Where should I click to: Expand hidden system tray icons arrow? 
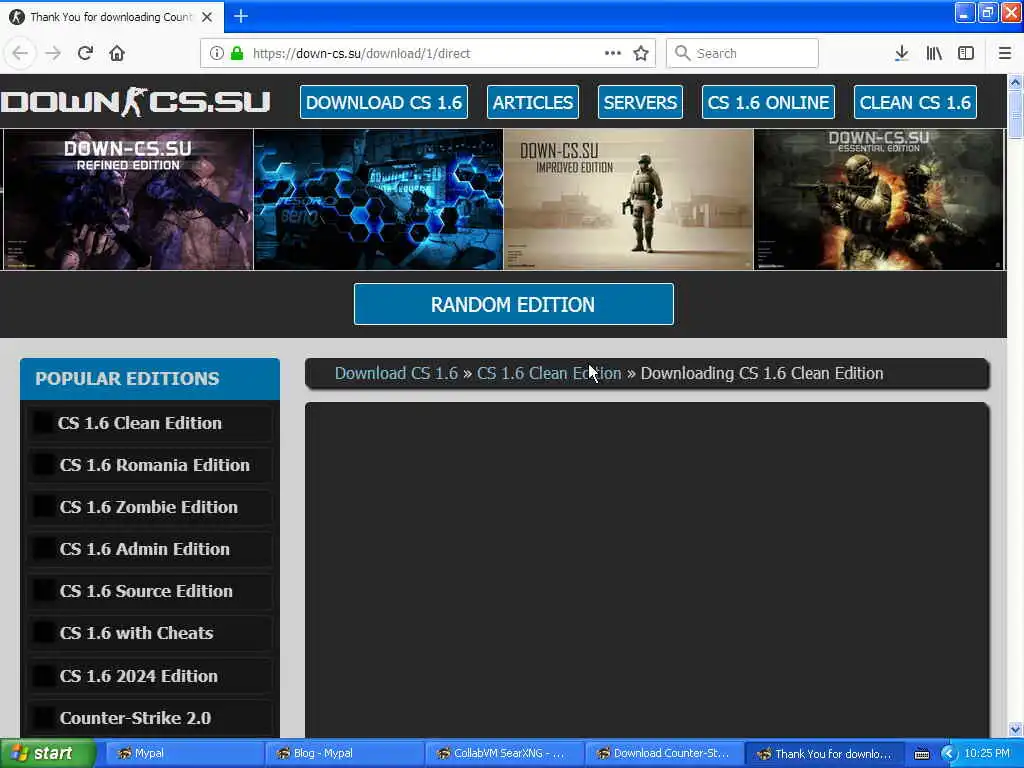tap(948, 754)
